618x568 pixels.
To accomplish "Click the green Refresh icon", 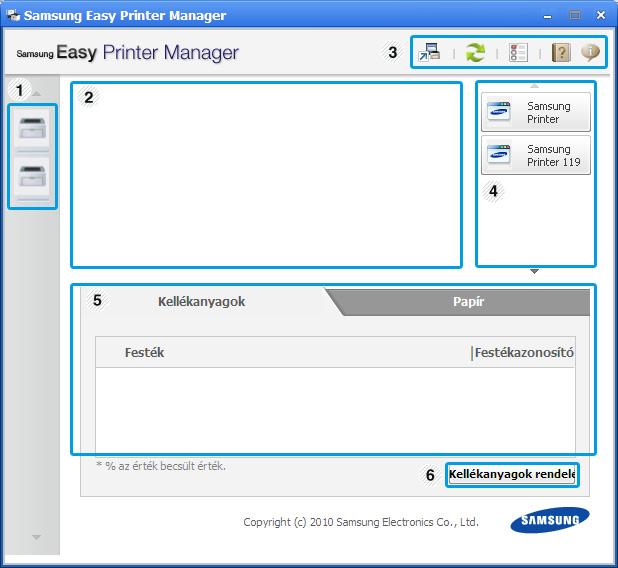I will 475,52.
